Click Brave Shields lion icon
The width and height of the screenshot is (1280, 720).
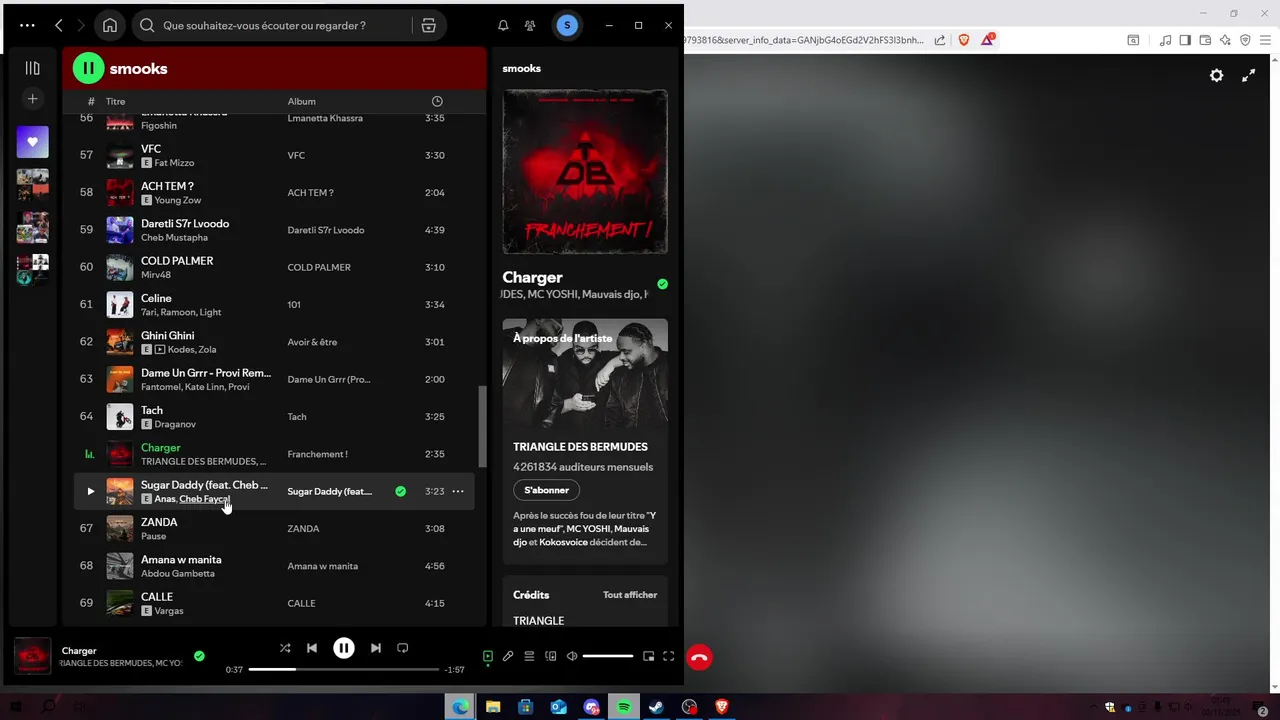[964, 40]
